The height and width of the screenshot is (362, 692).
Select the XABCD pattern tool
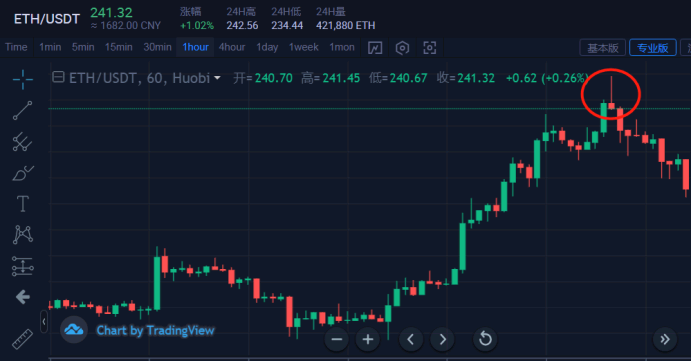coord(23,235)
